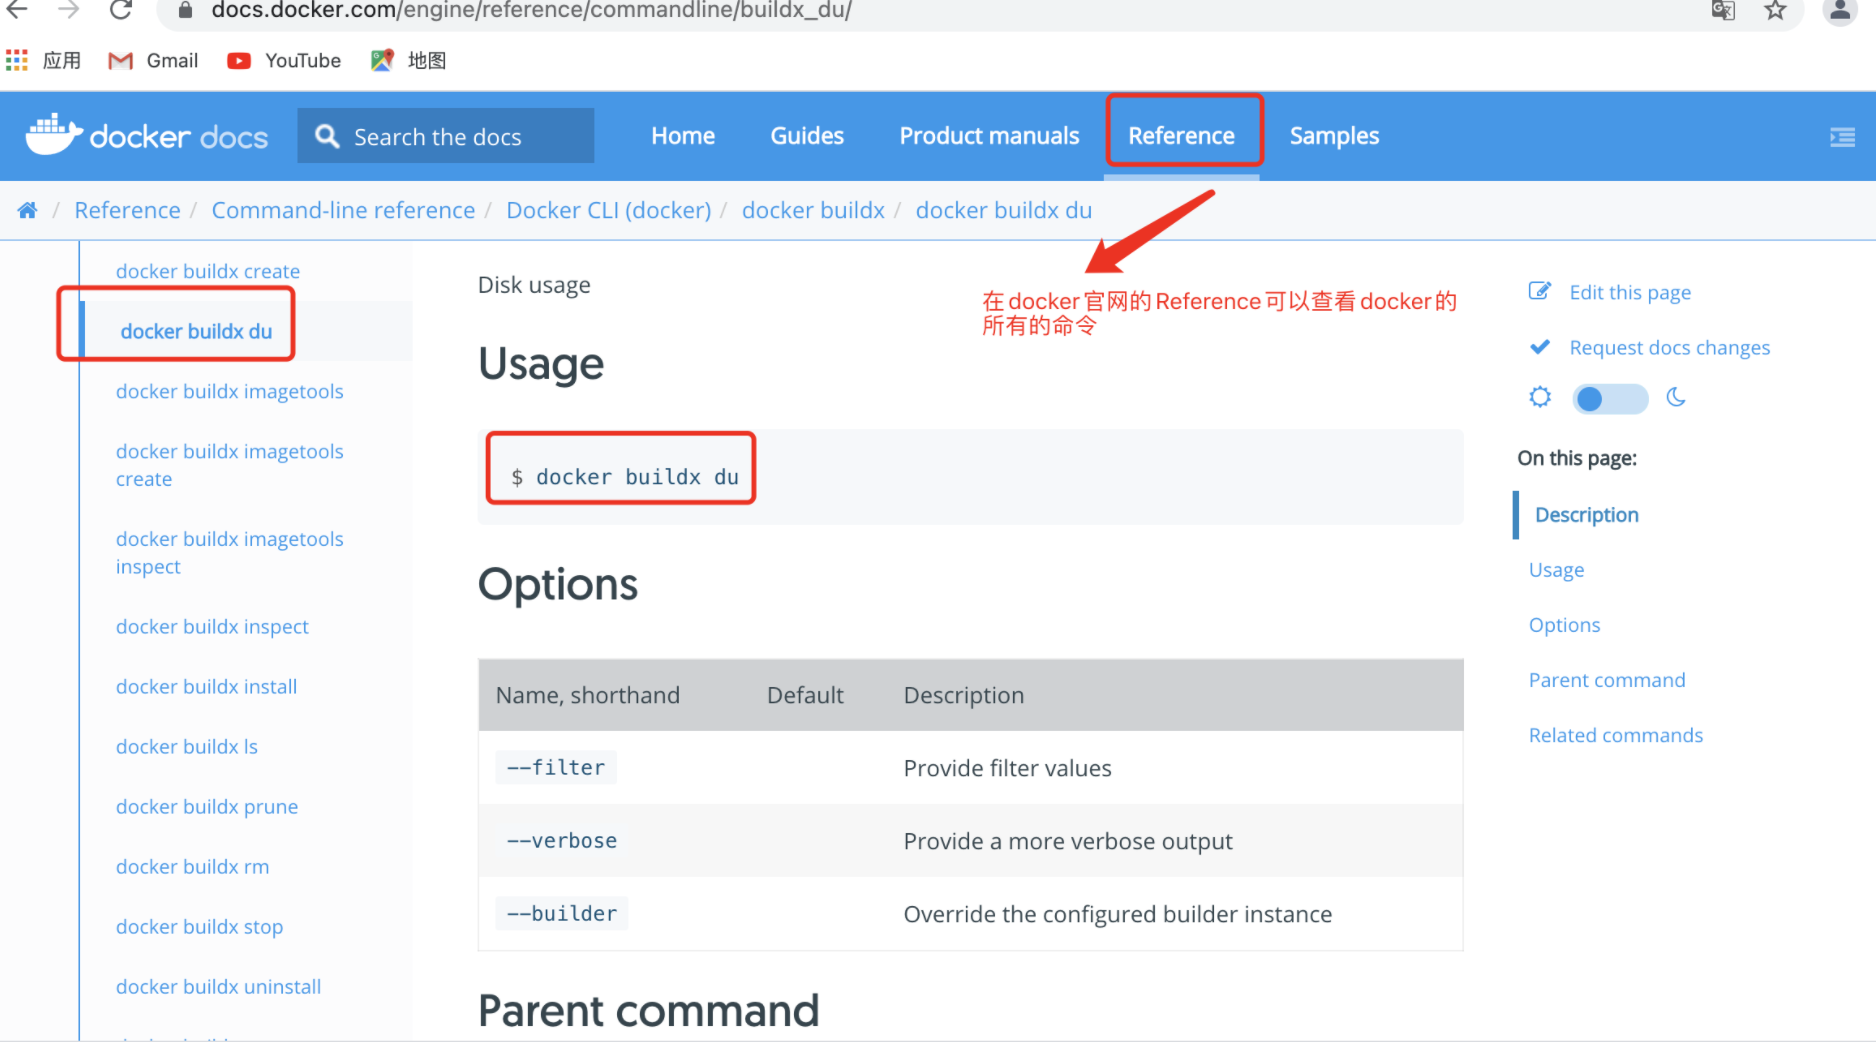The image size is (1876, 1042).
Task: Click Request docs changes link
Action: pos(1669,347)
